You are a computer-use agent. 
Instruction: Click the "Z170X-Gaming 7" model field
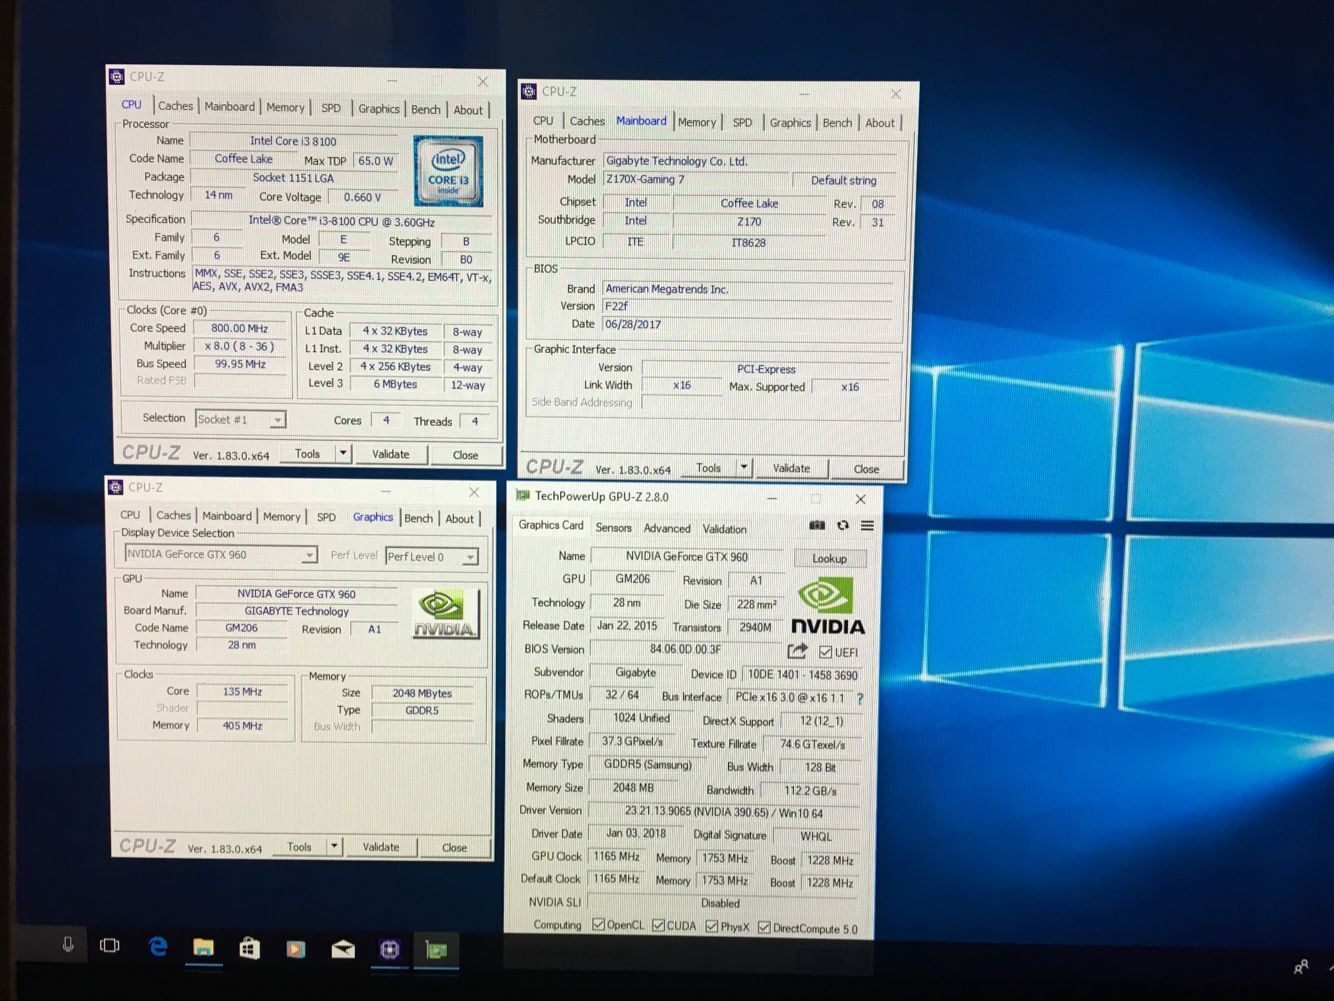[695, 180]
